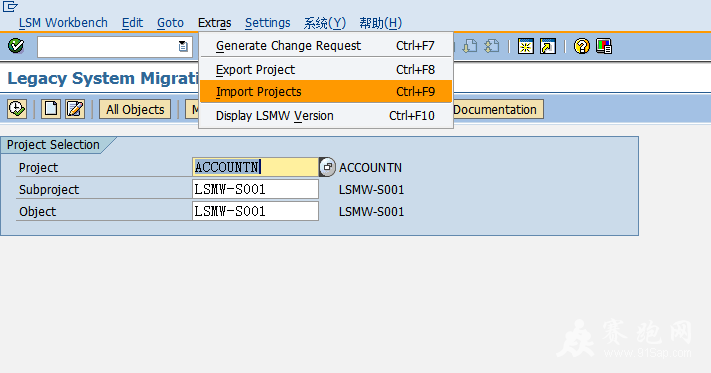Click the Execute clock icon
The image size is (711, 373).
[17, 109]
